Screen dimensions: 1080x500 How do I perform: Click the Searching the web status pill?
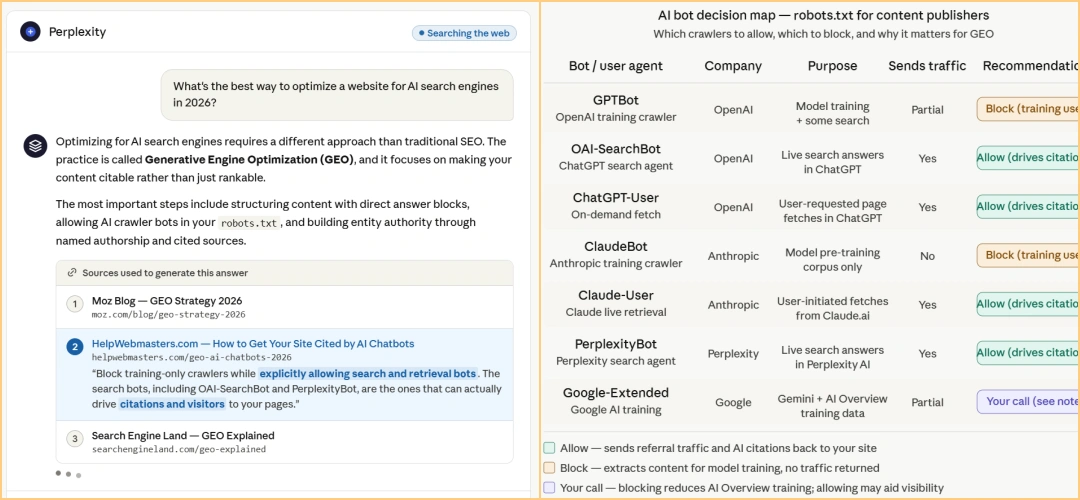click(464, 33)
